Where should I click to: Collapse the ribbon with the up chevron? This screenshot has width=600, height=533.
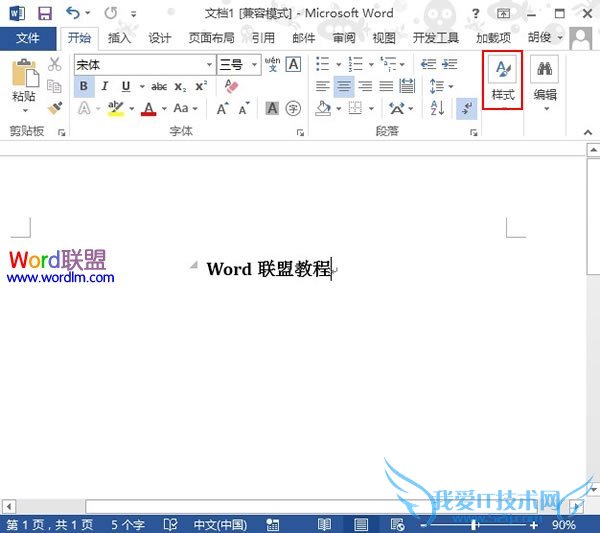click(x=588, y=132)
